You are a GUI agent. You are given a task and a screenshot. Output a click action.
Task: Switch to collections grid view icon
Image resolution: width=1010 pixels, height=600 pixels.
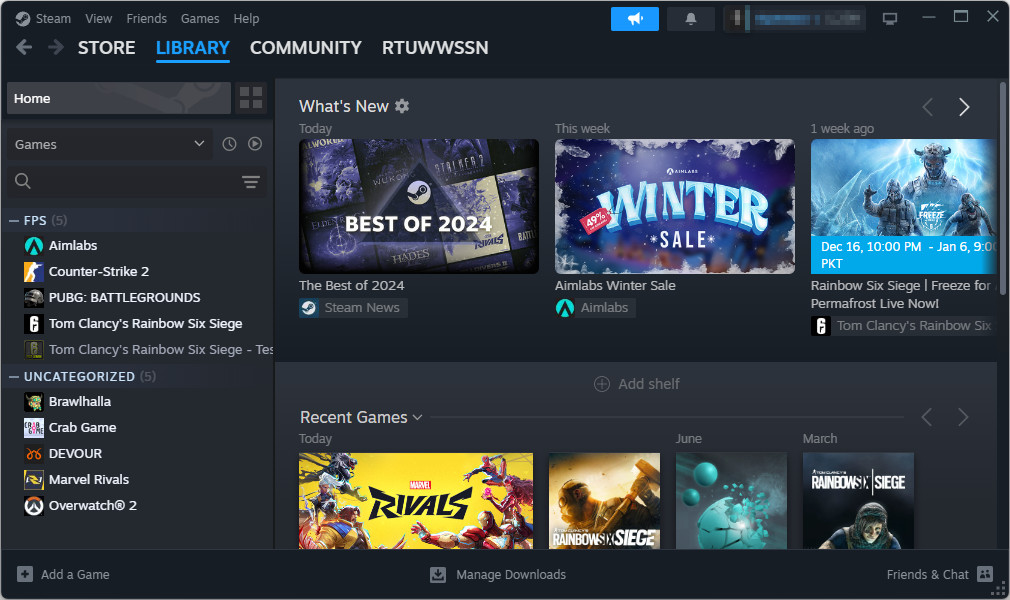point(251,98)
